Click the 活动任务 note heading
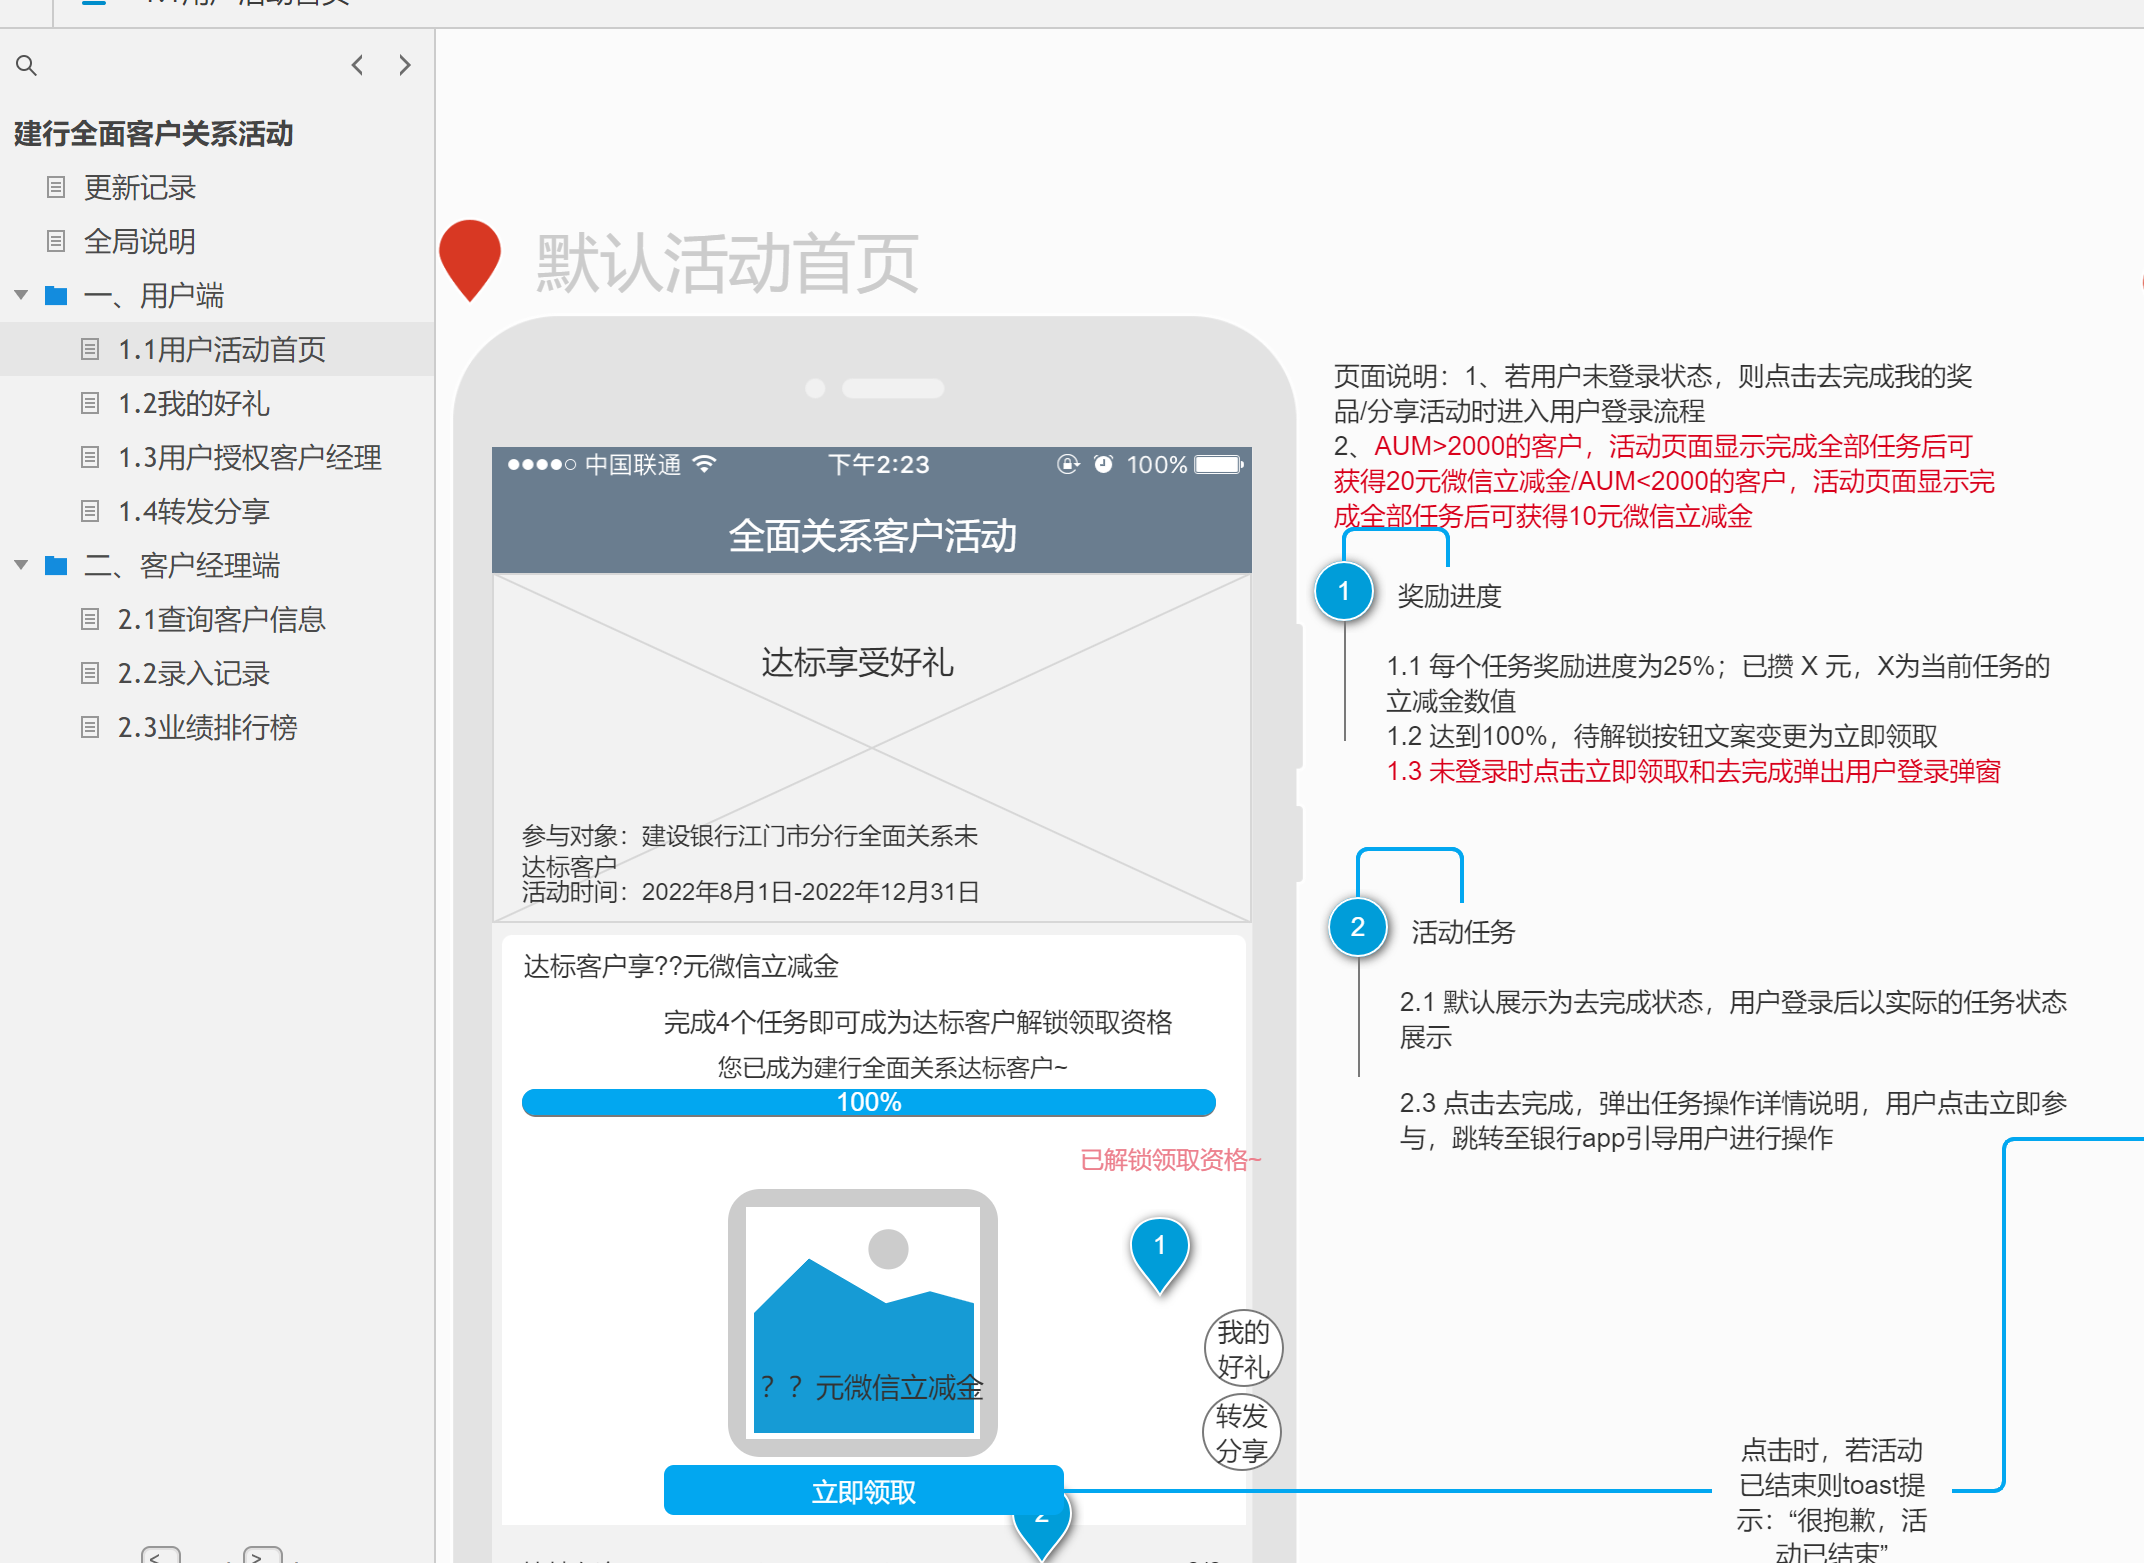 pyautogui.click(x=1463, y=932)
